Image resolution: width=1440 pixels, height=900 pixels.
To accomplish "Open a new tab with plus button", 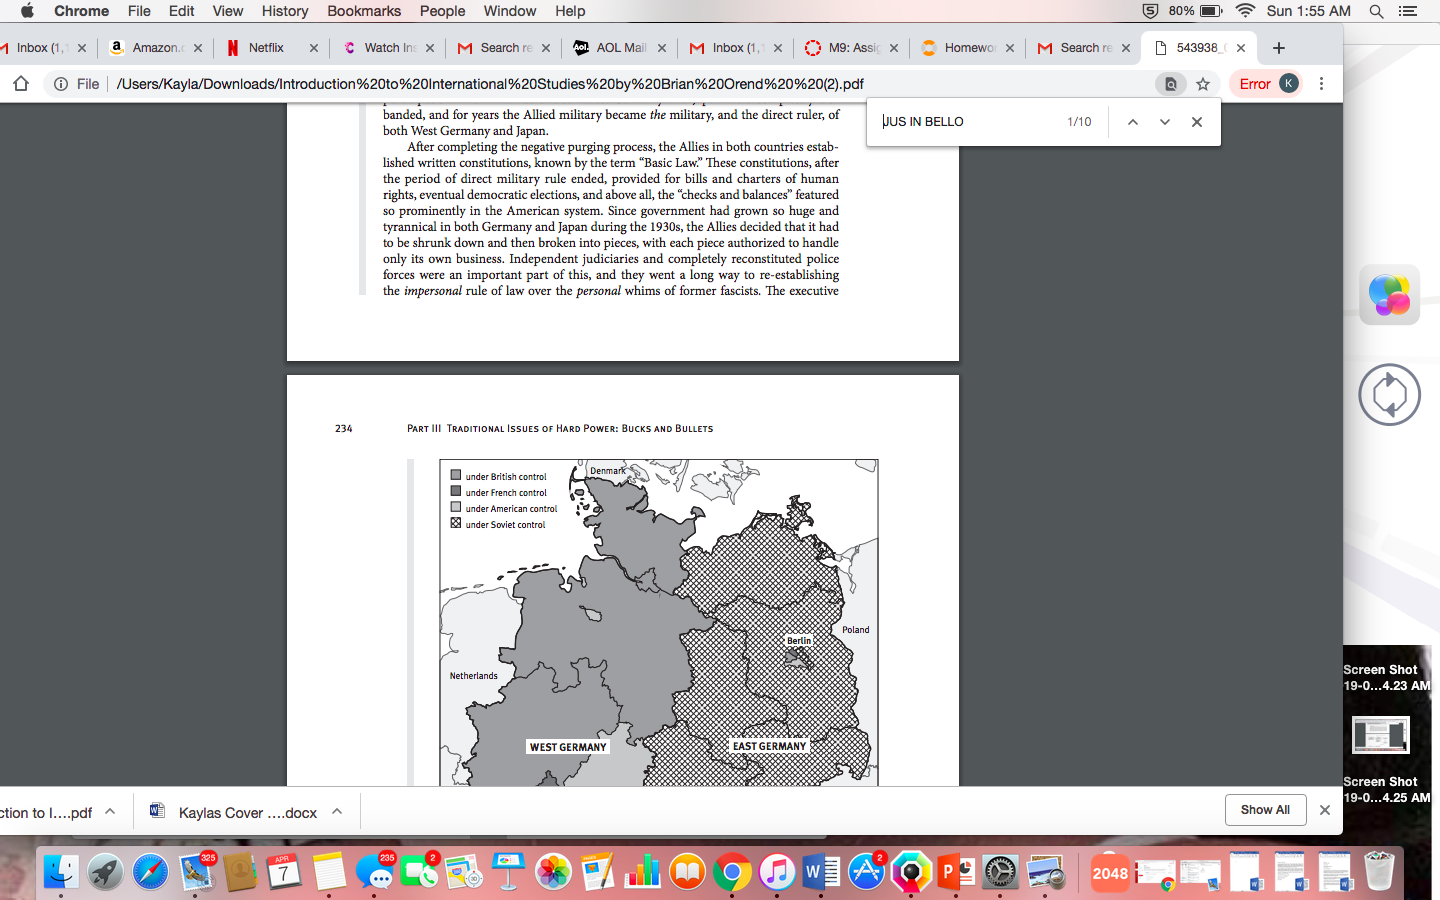I will (1279, 48).
